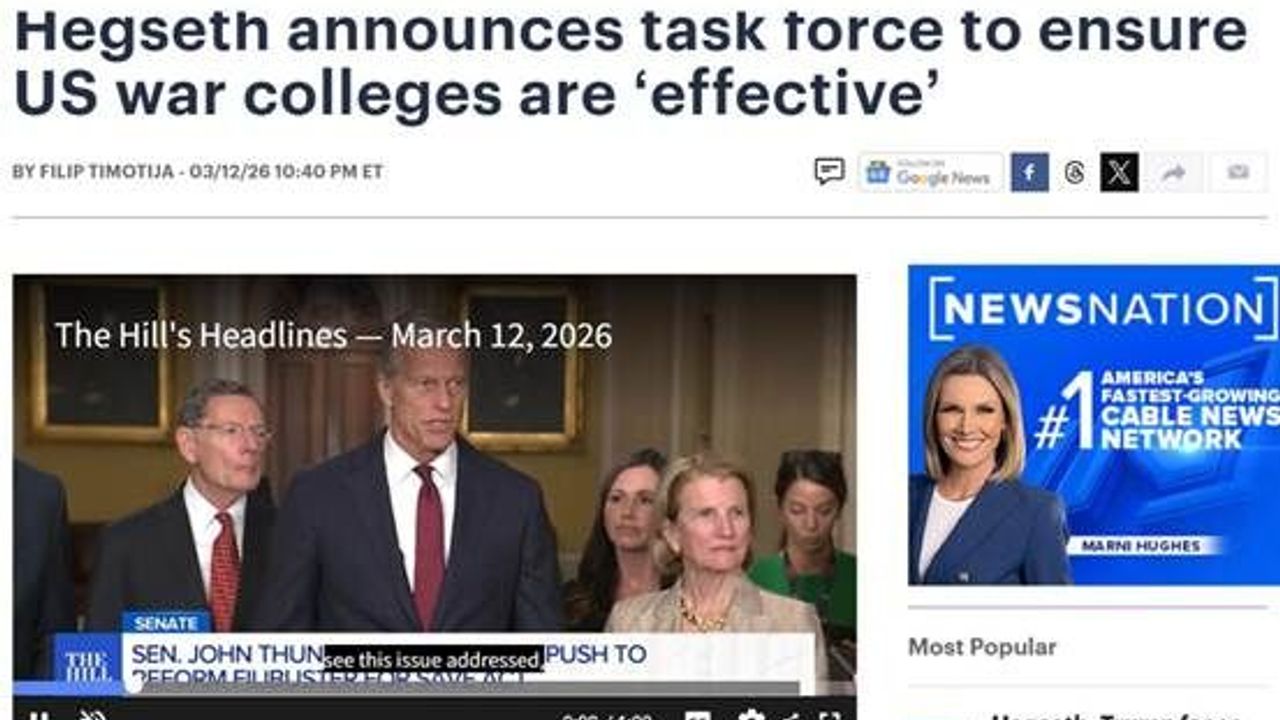Open video settings gear

(749, 716)
